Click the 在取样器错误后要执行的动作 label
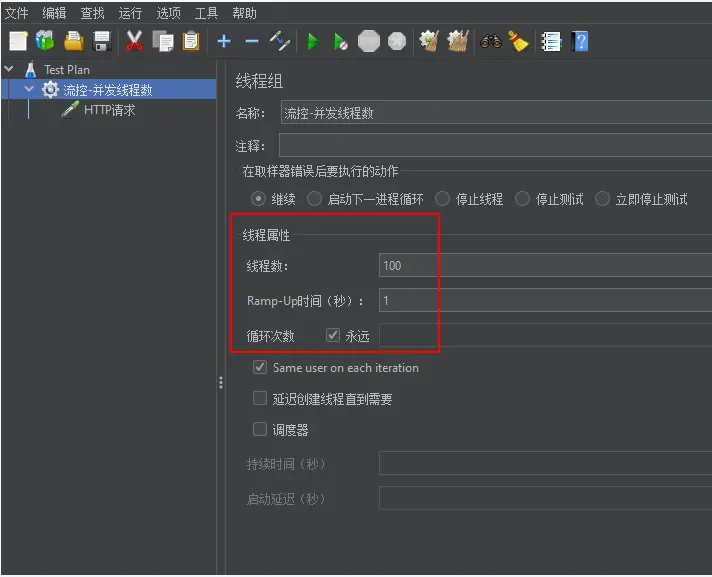This screenshot has height=577, width=712. 320,171
